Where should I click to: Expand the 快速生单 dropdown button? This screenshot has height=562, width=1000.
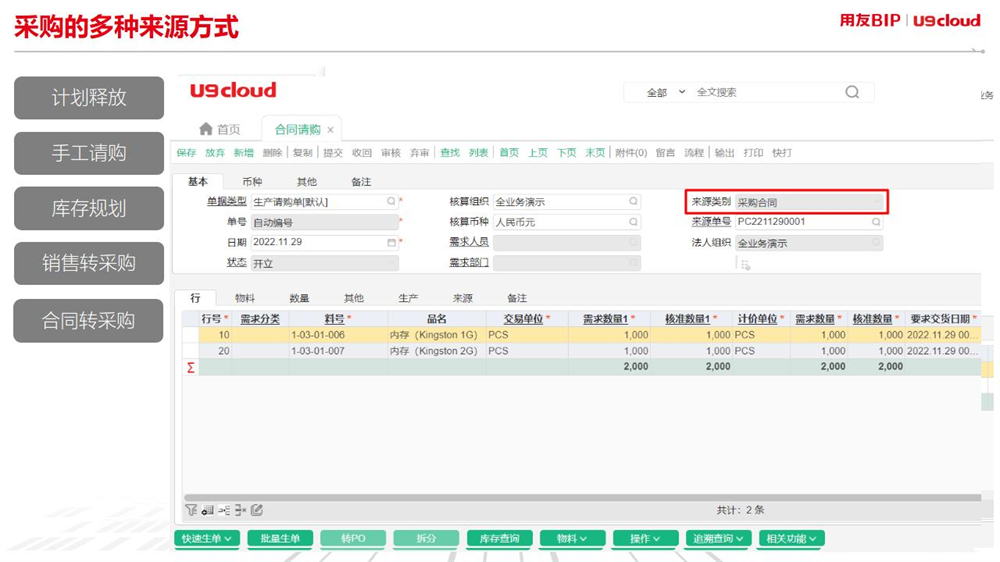[x=207, y=538]
